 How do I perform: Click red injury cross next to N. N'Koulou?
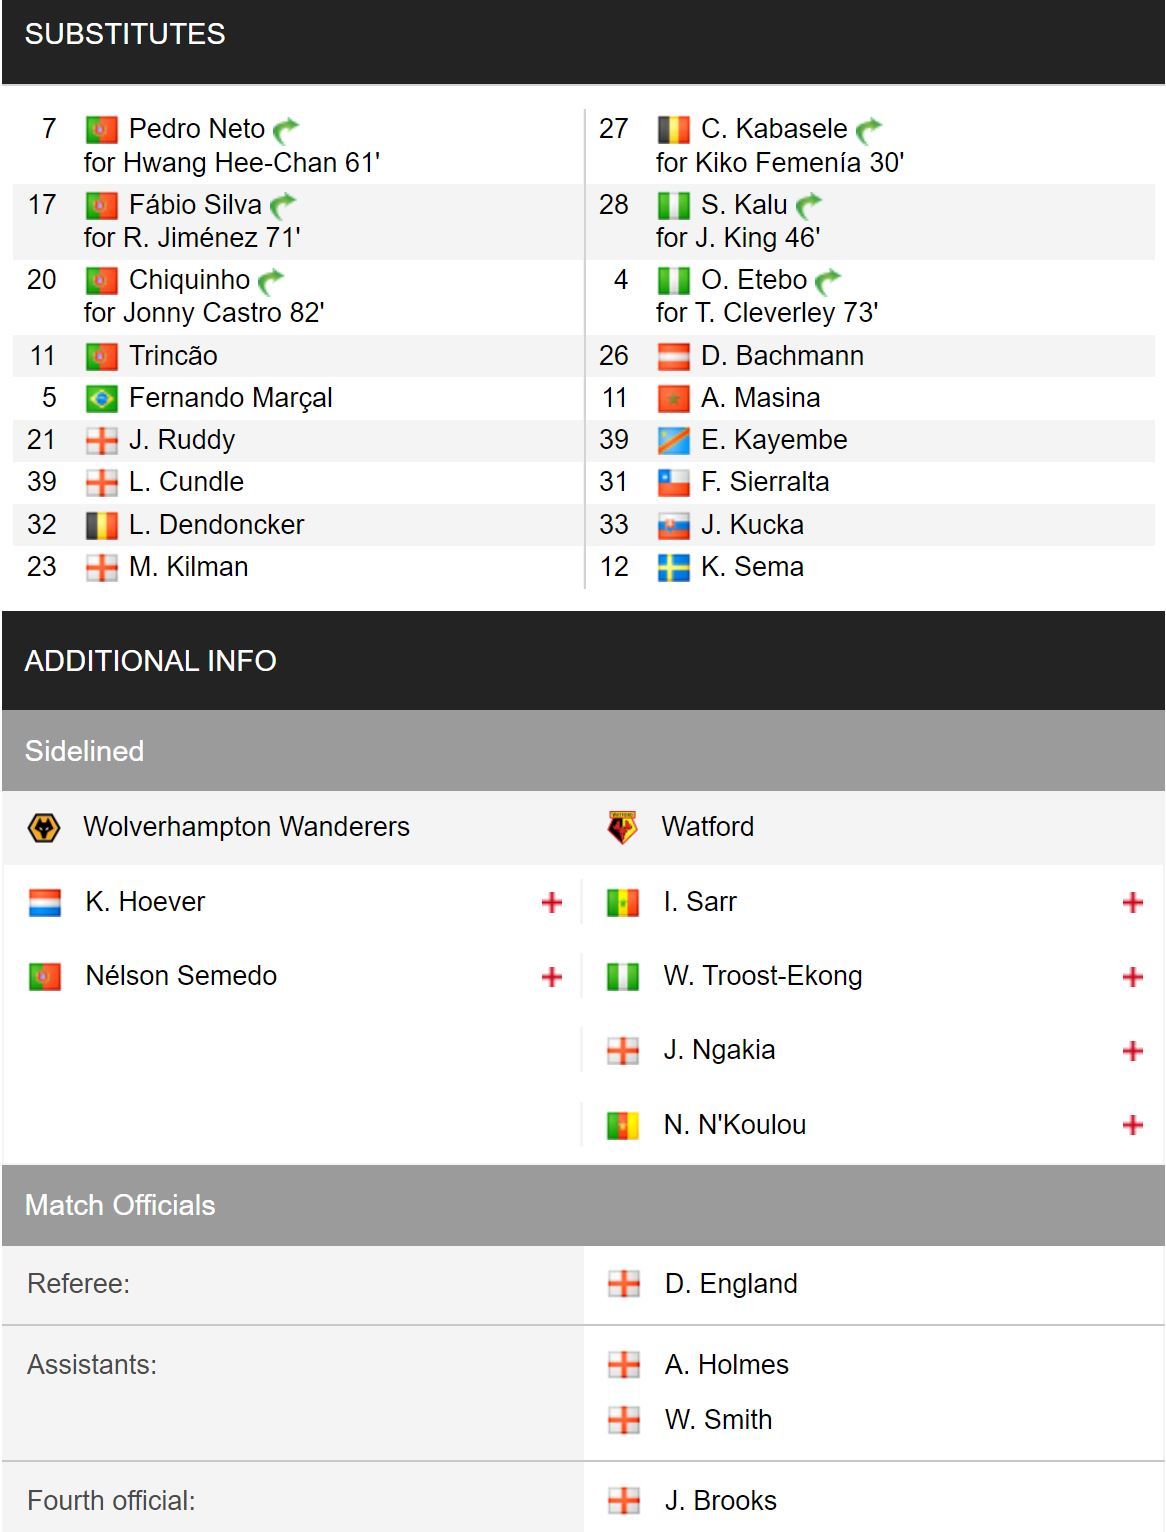tap(1132, 1126)
